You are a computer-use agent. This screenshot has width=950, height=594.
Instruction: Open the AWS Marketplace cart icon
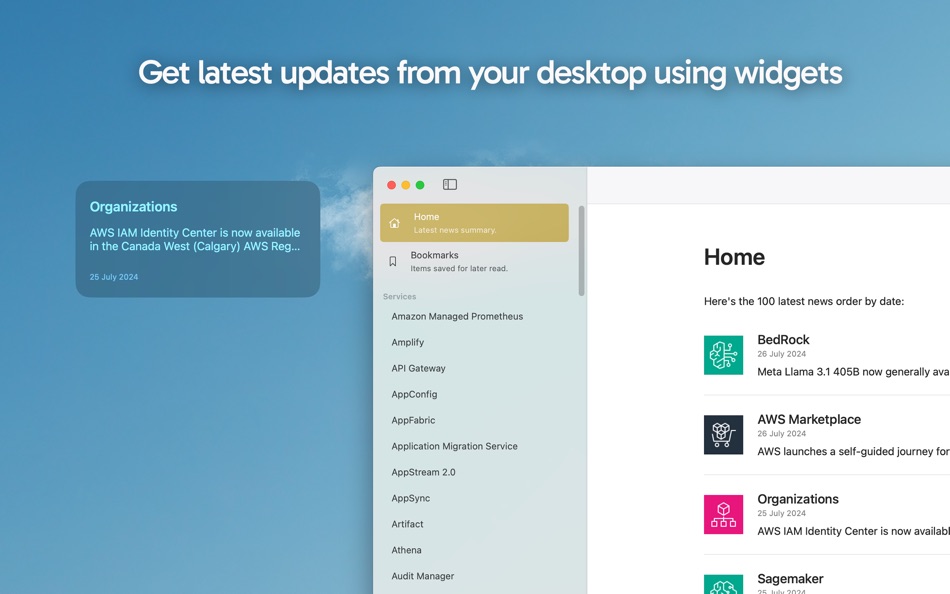click(x=723, y=435)
